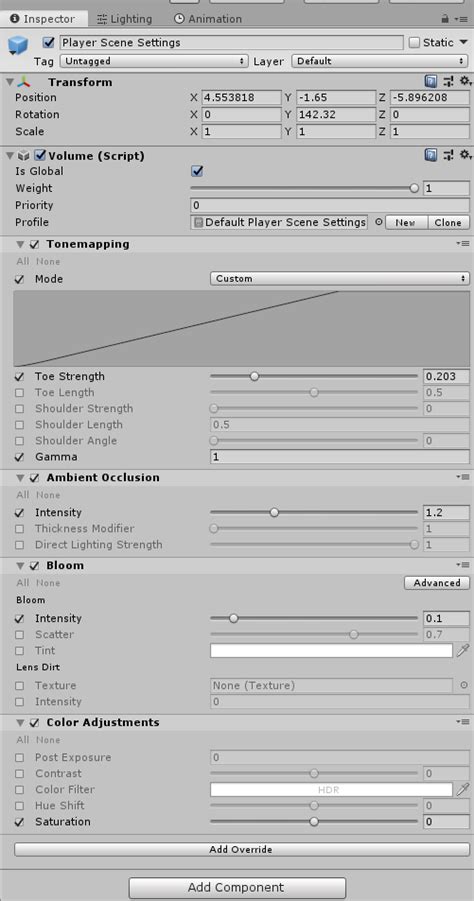The image size is (474, 901).
Task: Switch to the Lighting tab
Action: pyautogui.click(x=124, y=19)
